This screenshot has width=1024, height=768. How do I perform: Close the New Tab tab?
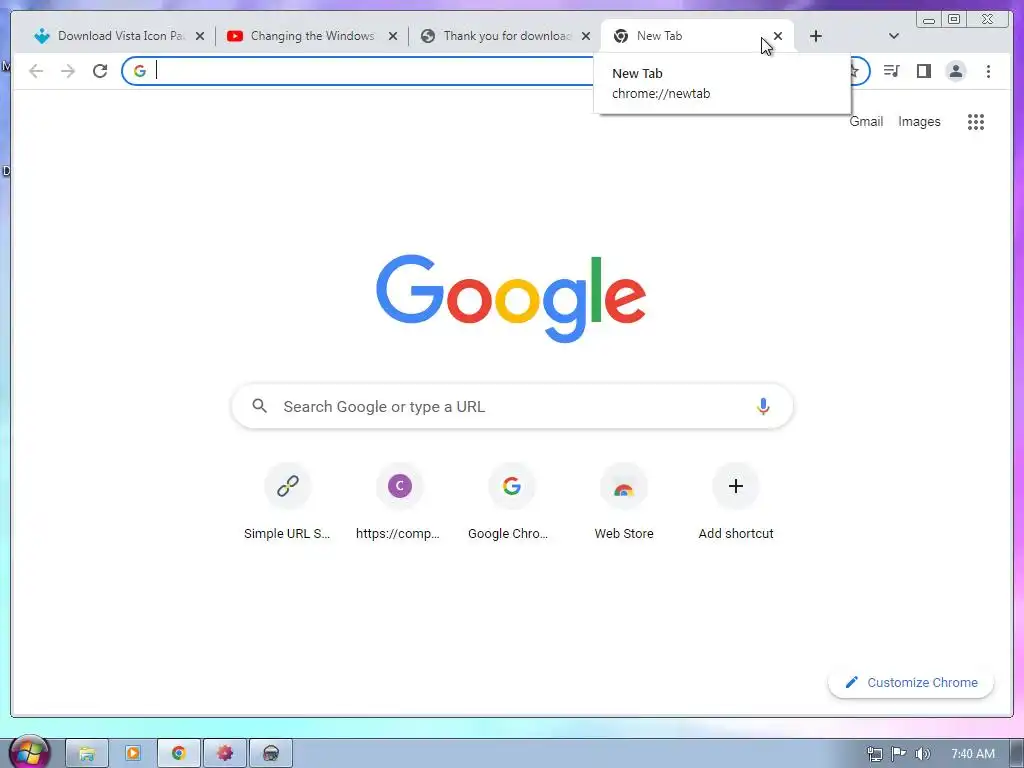point(778,36)
